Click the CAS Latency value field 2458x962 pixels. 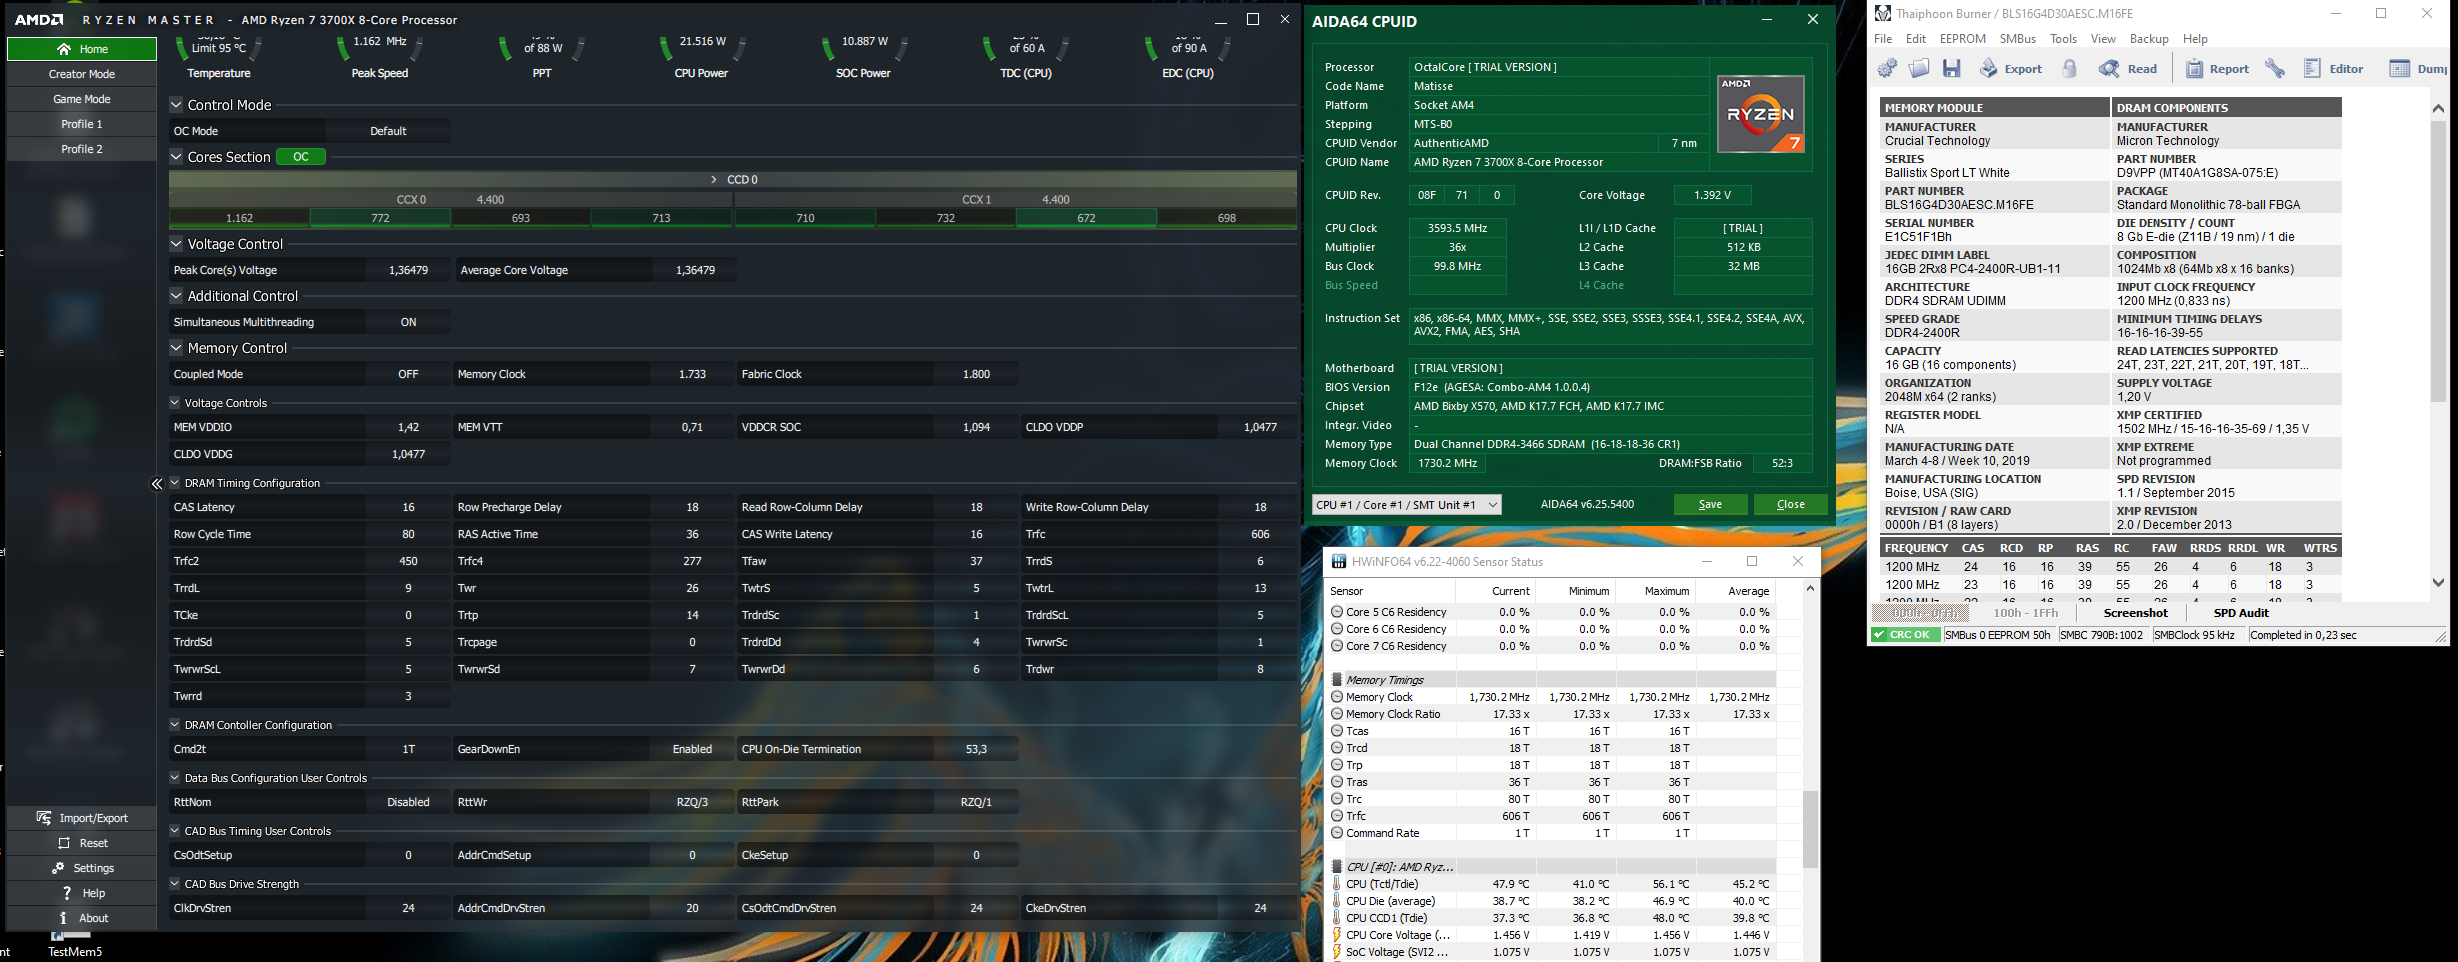408,507
